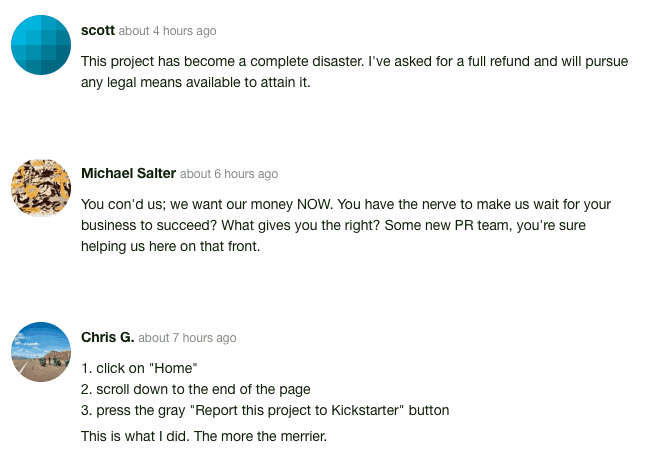Click the line starting 'business to succeed?'

[x=333, y=226]
